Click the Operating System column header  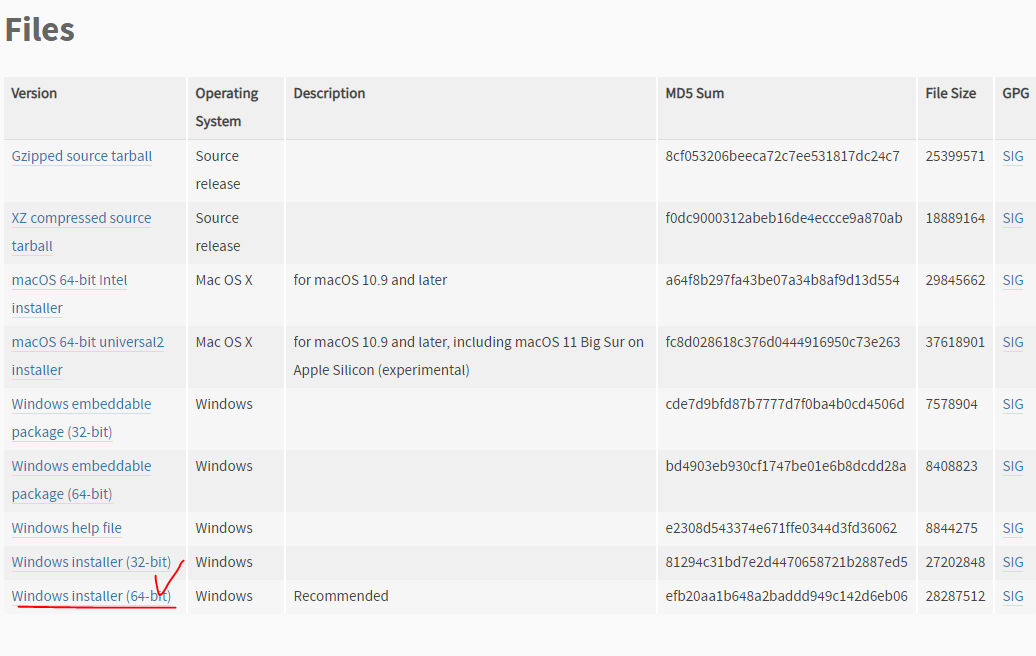pyautogui.click(x=227, y=107)
